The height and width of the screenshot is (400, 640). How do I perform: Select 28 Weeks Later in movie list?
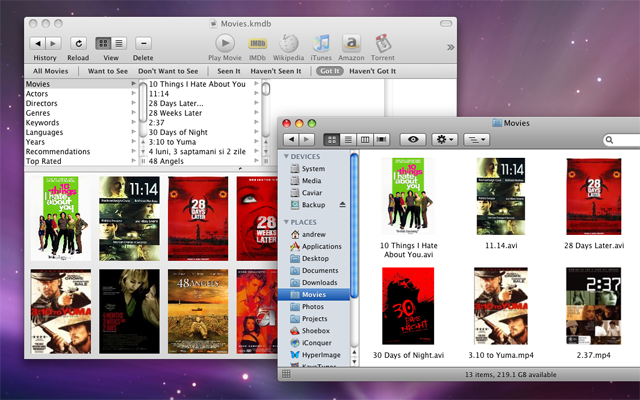(x=204, y=113)
